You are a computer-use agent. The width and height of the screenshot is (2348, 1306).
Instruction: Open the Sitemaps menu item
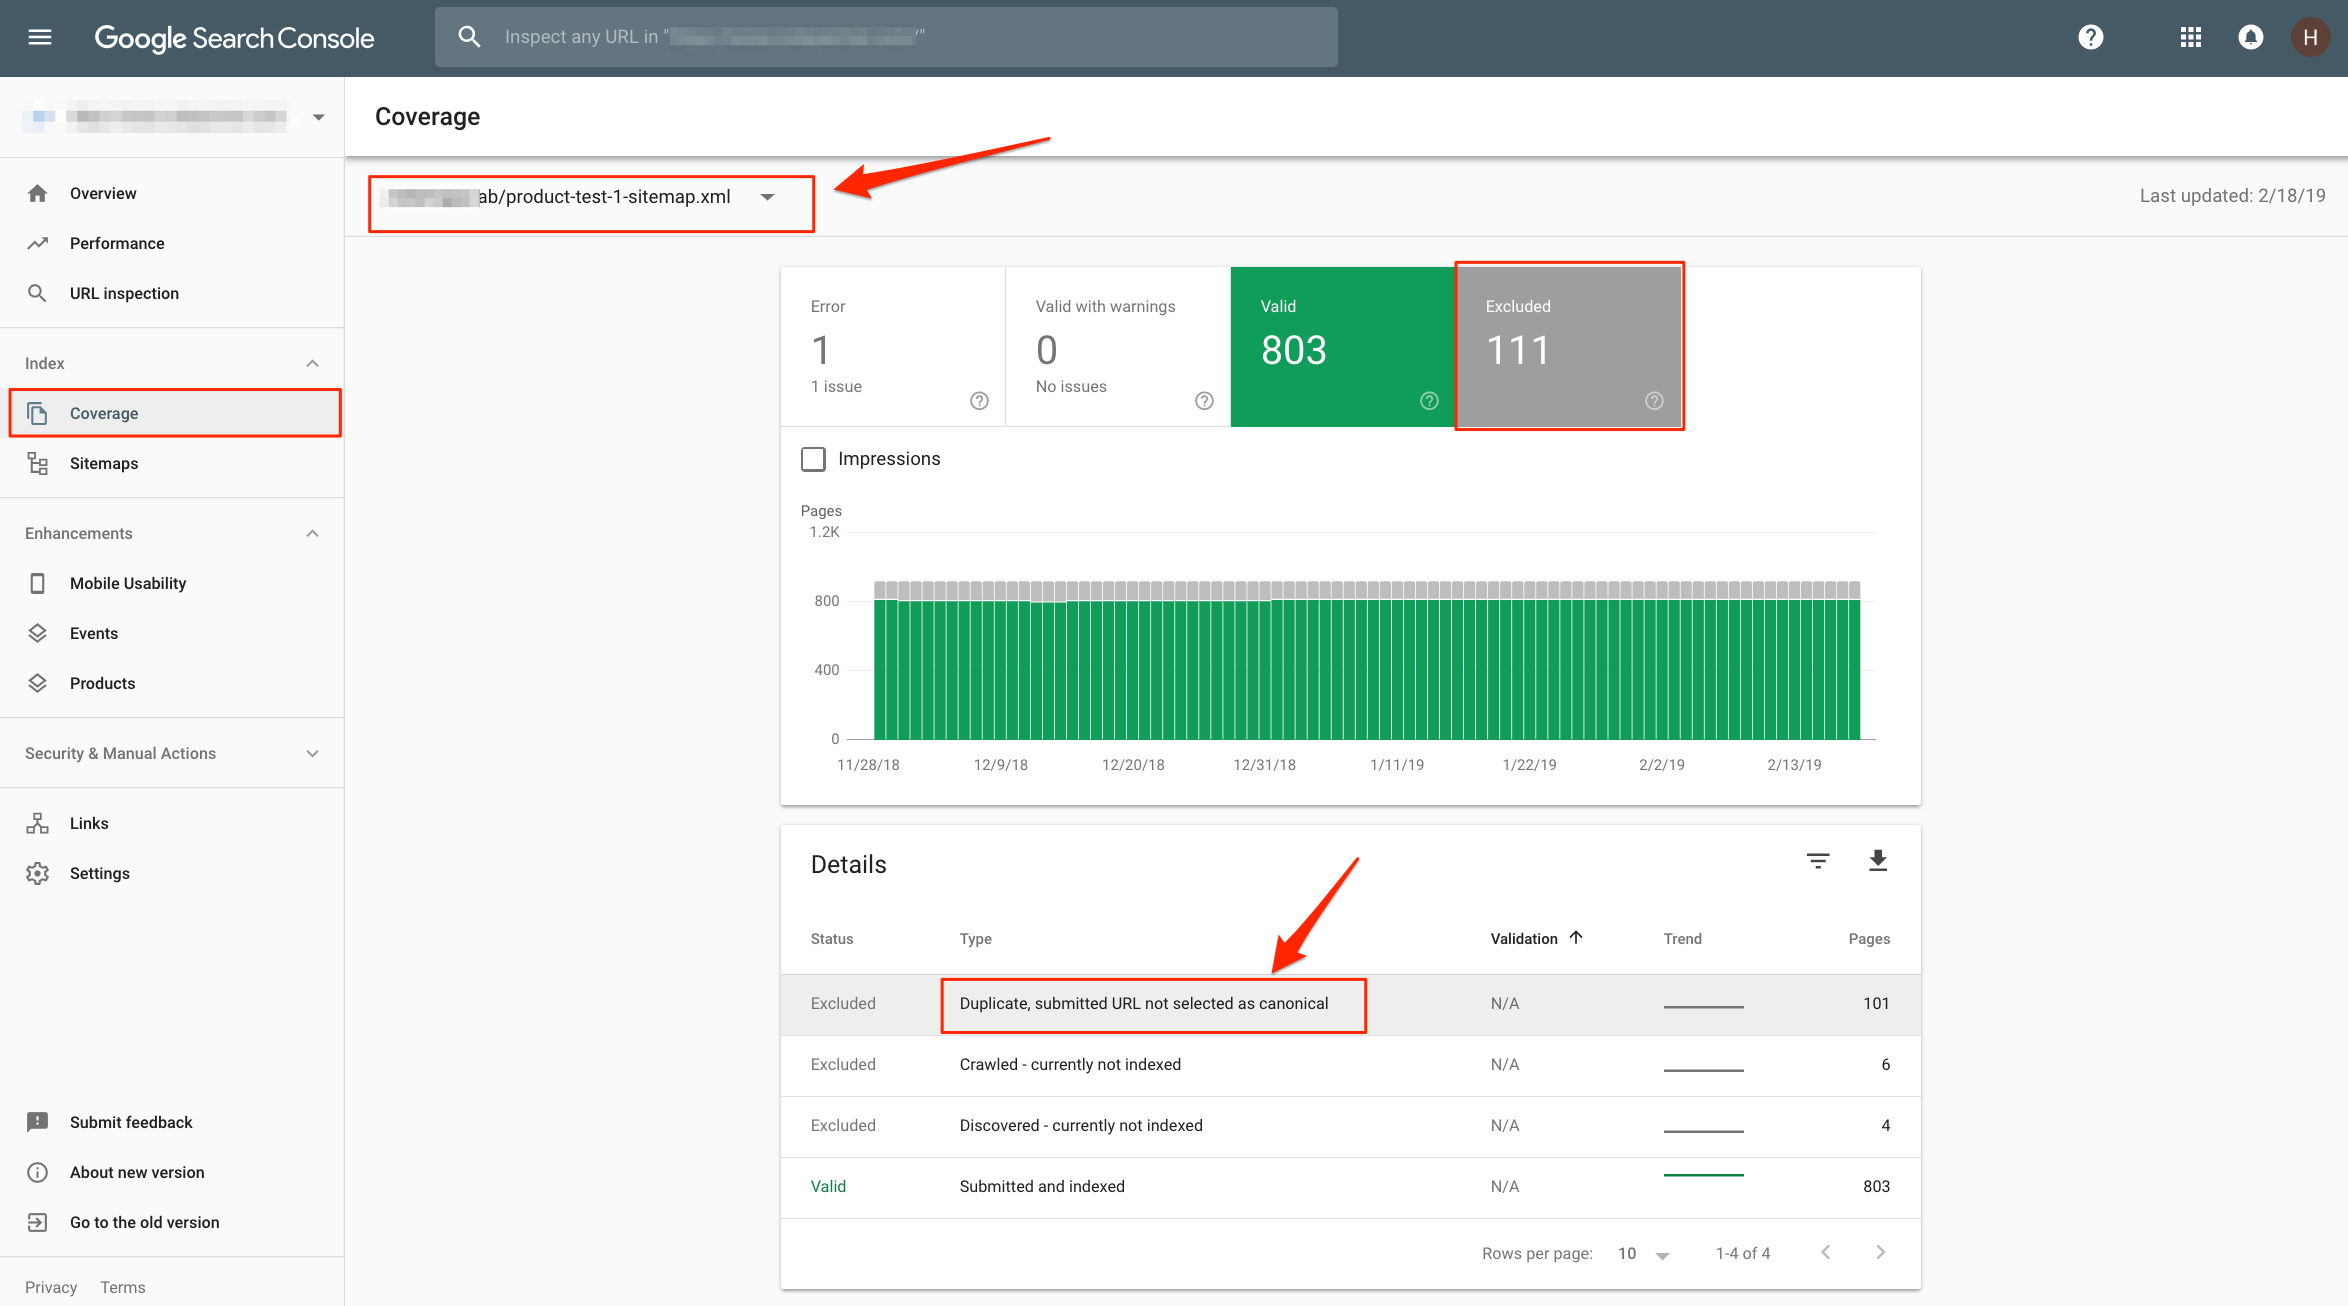tap(104, 463)
